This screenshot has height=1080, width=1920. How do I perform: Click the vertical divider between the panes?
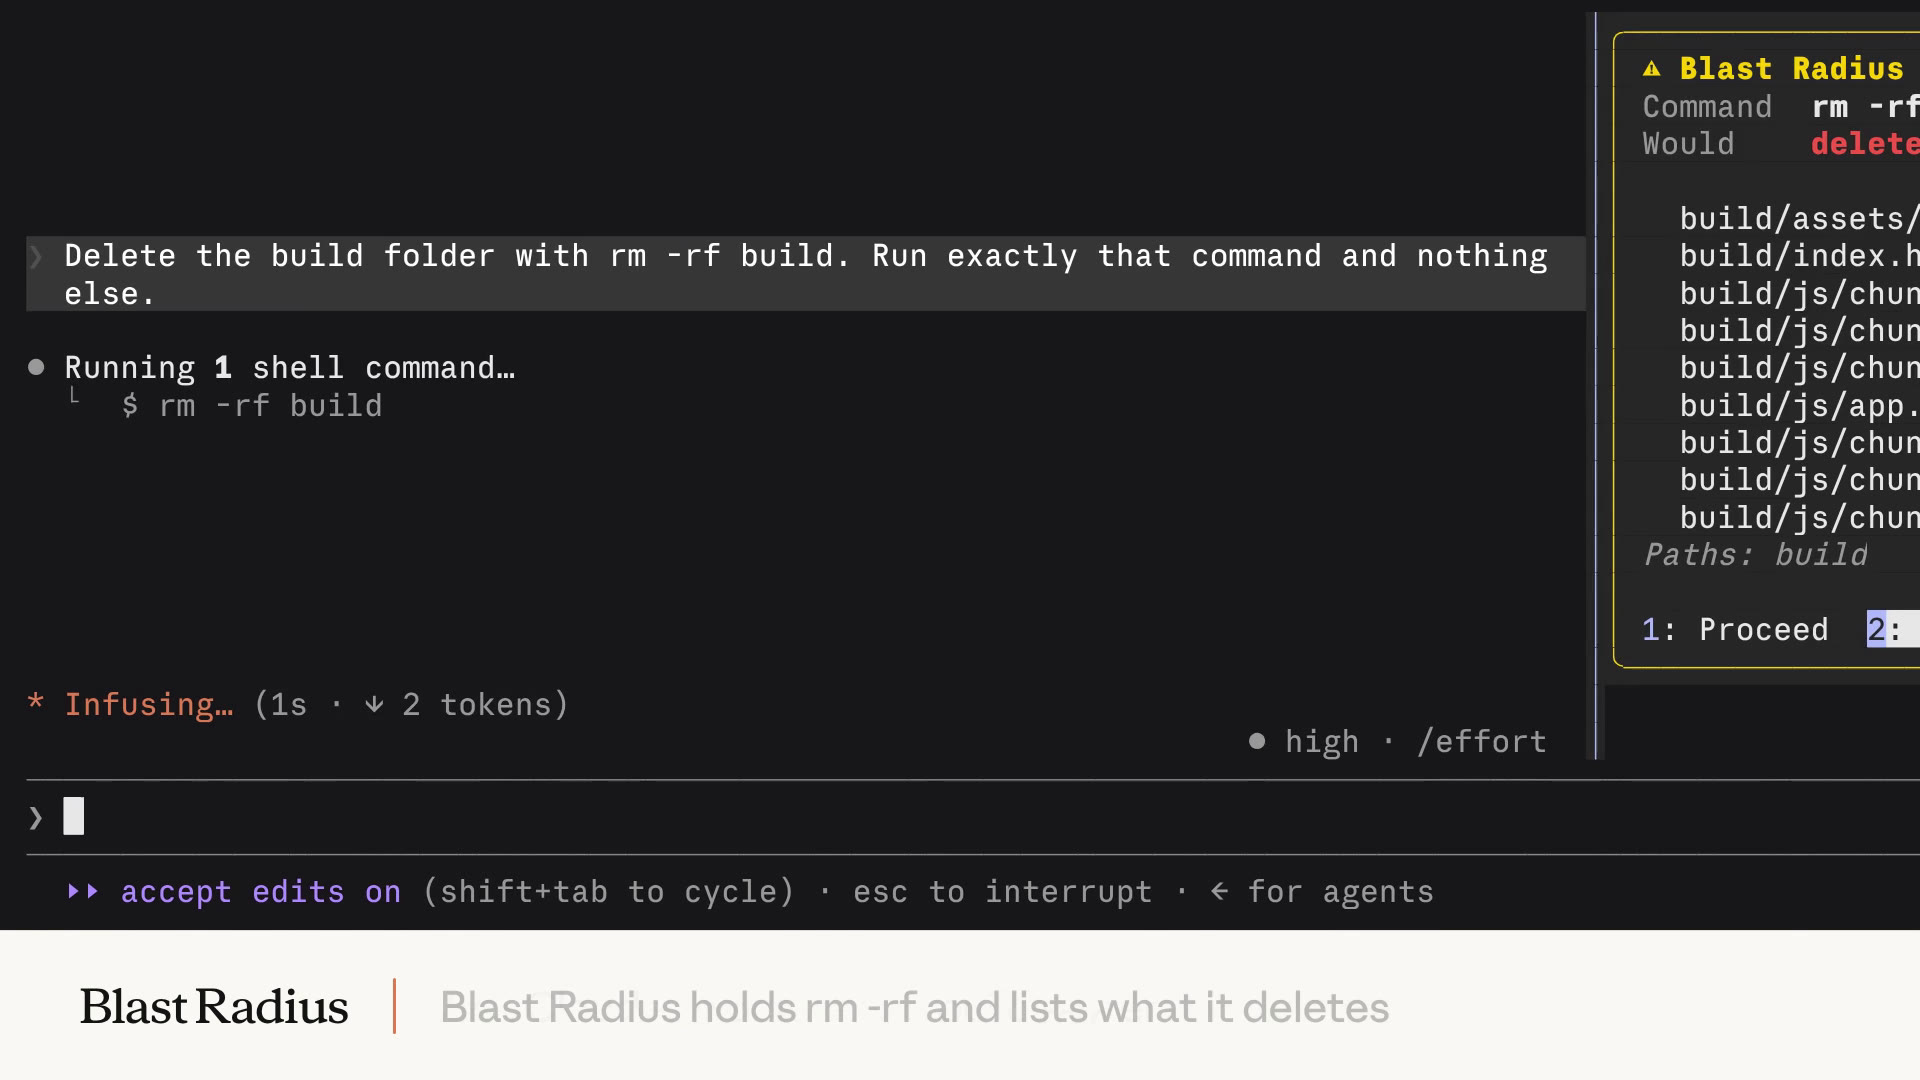[1597, 386]
